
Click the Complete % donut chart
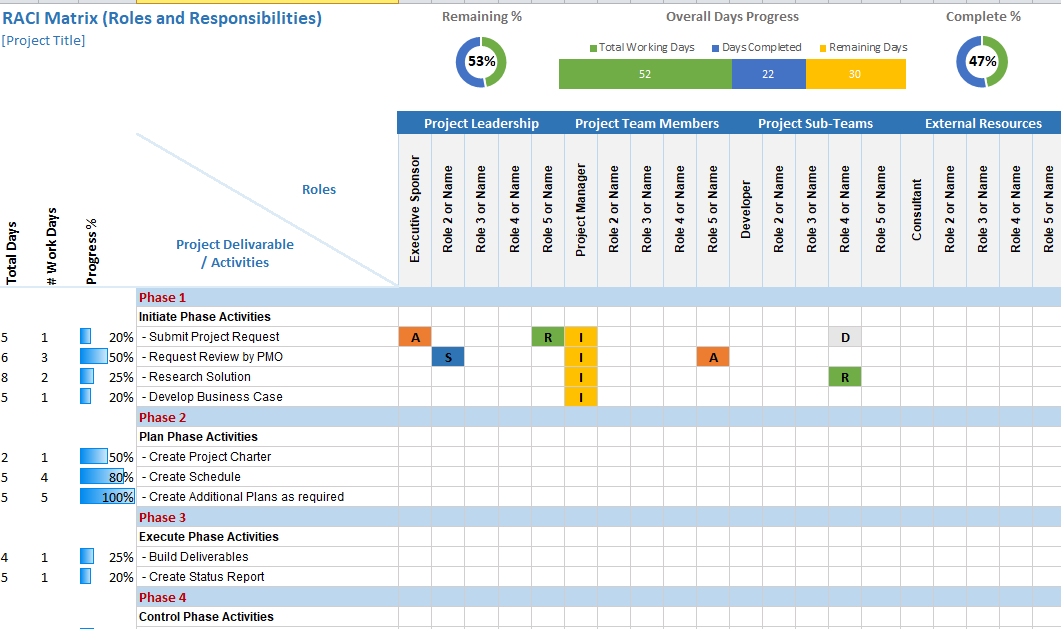pos(982,61)
